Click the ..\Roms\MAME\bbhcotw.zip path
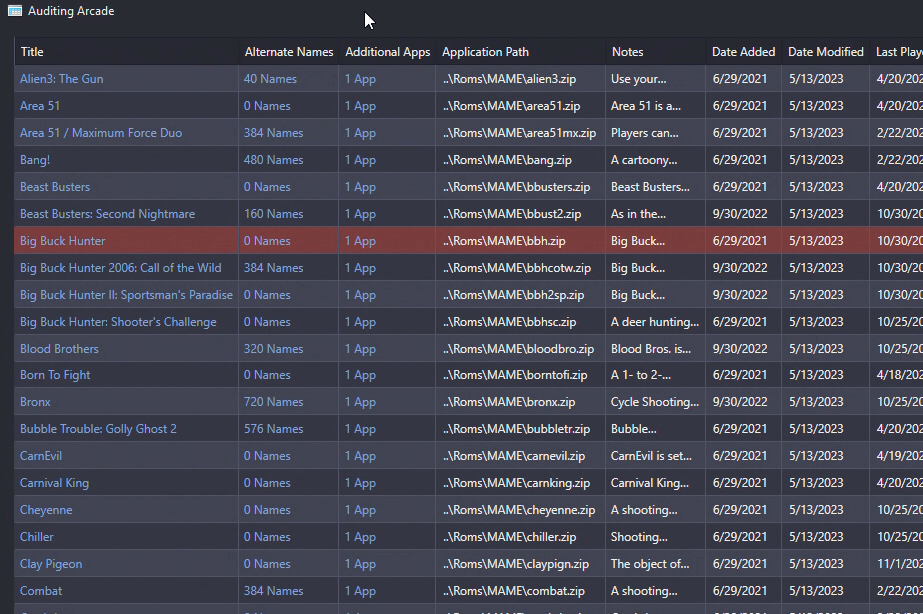 click(517, 268)
